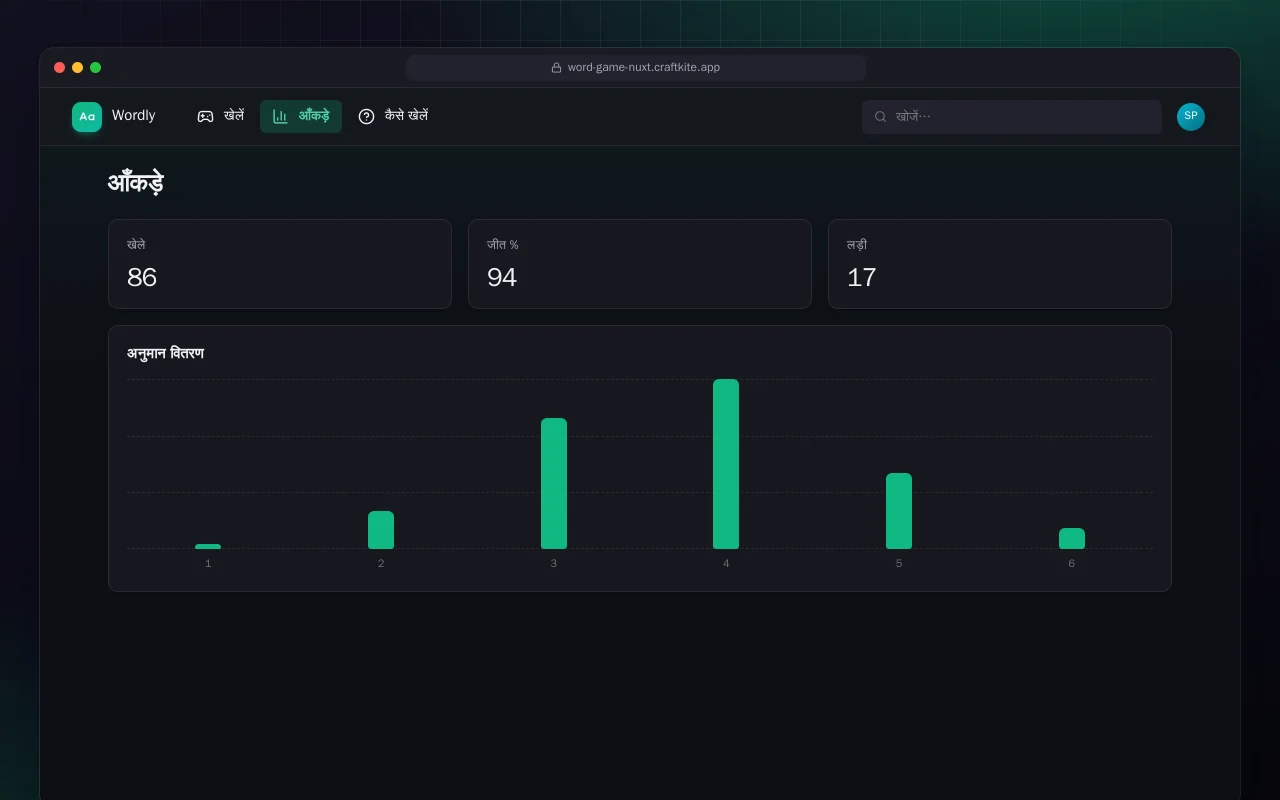
Task: Open the खेलें navigation tab
Action: (x=220, y=116)
